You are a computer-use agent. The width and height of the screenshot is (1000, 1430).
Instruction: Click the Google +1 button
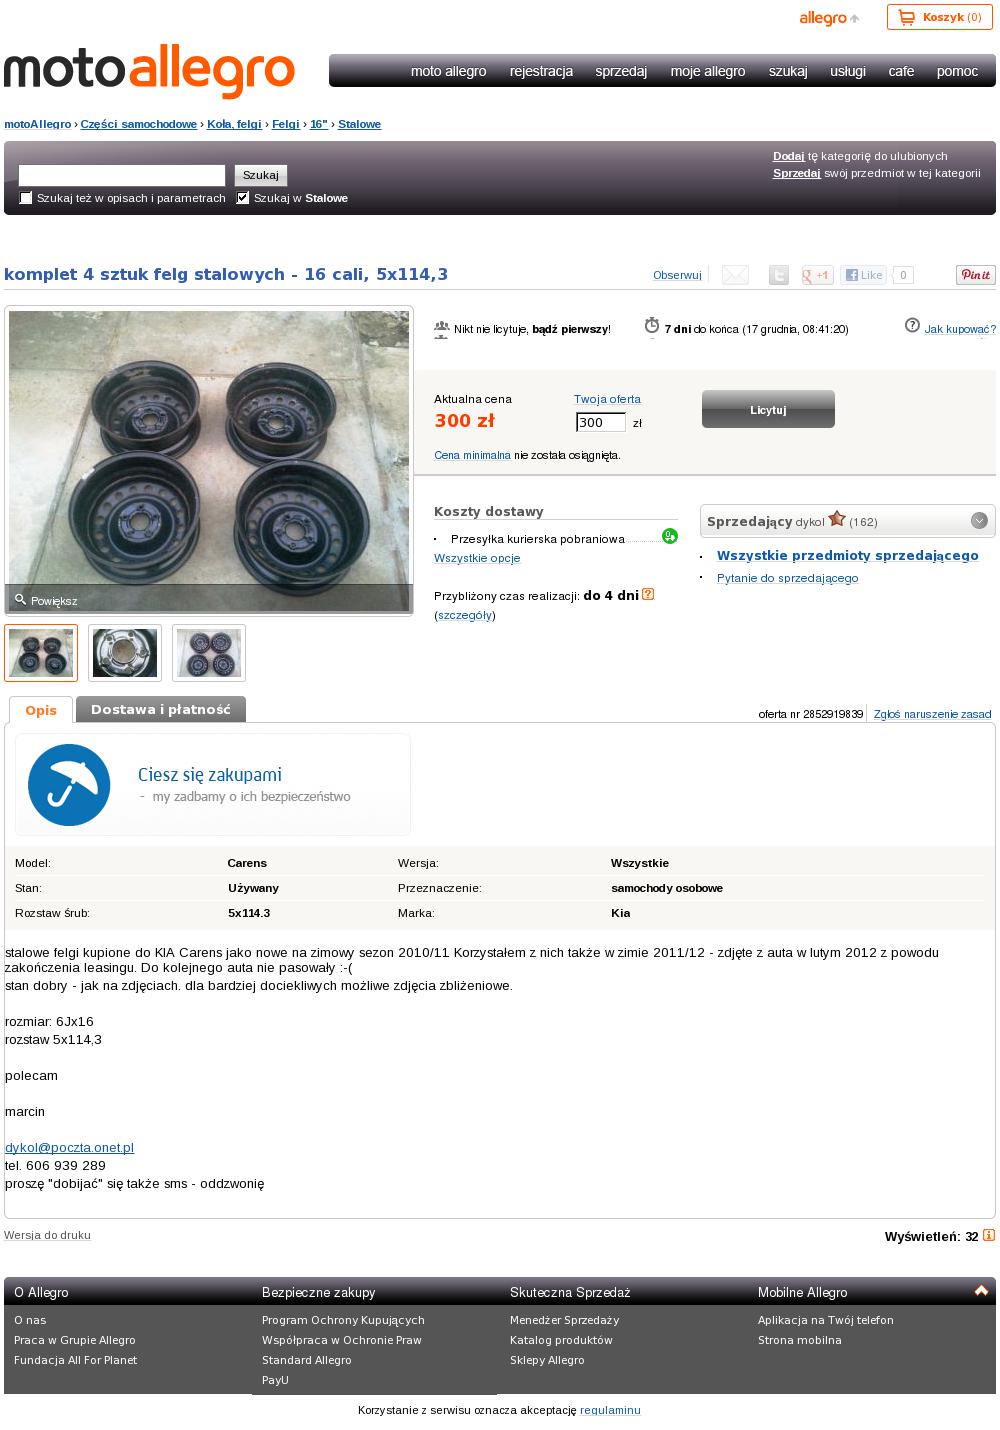click(817, 275)
